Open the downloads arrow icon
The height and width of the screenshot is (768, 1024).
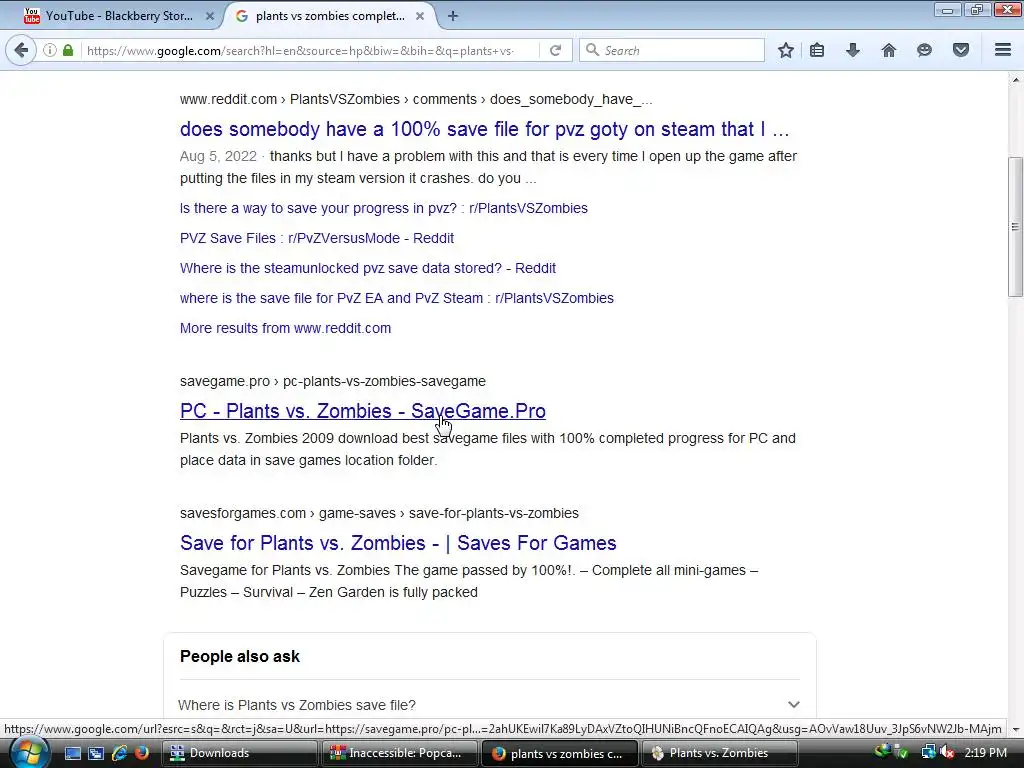coord(853,50)
